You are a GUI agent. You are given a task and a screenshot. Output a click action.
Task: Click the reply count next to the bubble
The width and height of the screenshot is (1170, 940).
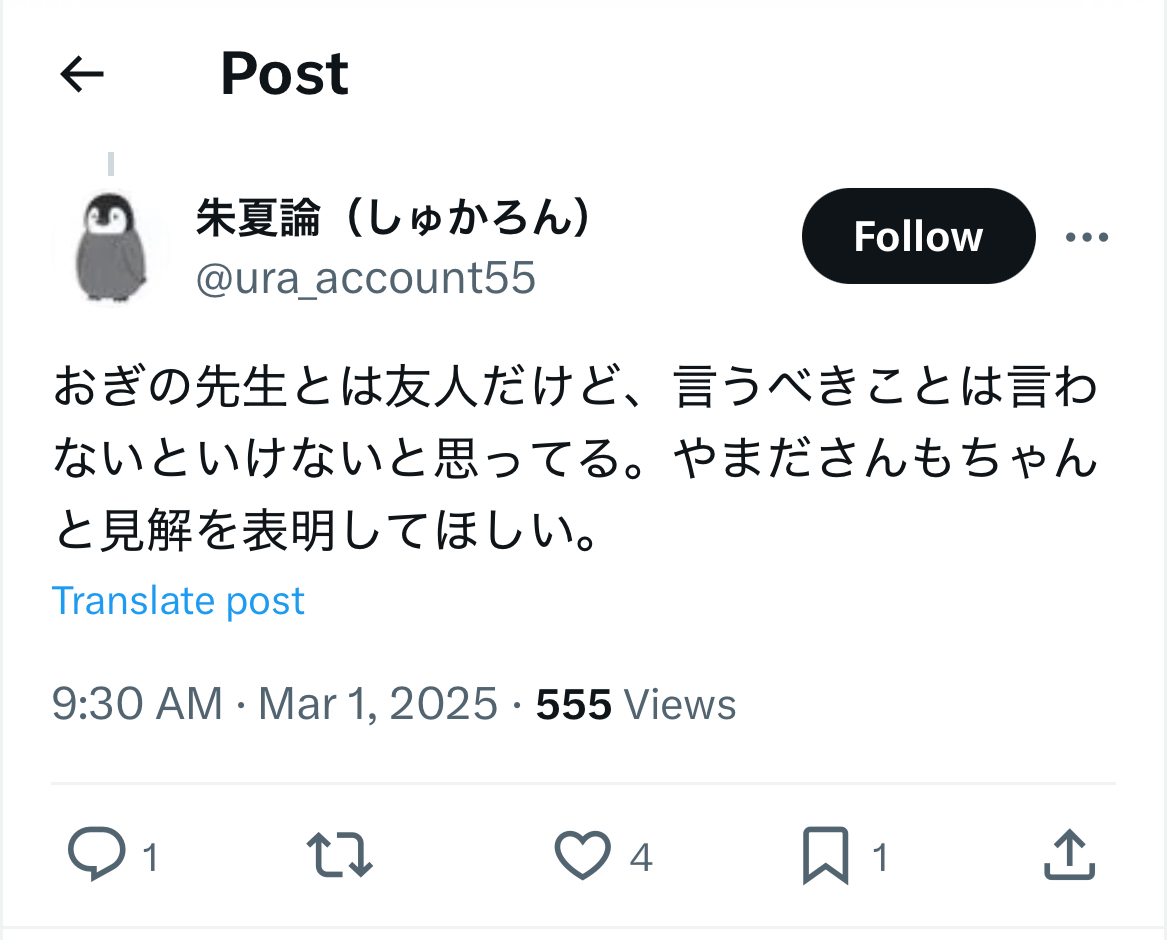(x=151, y=856)
